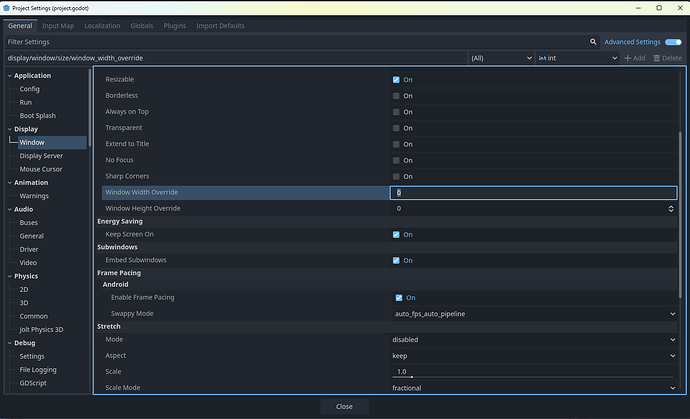
Task: Toggle the Advanced Settings switch
Action: pos(673,42)
